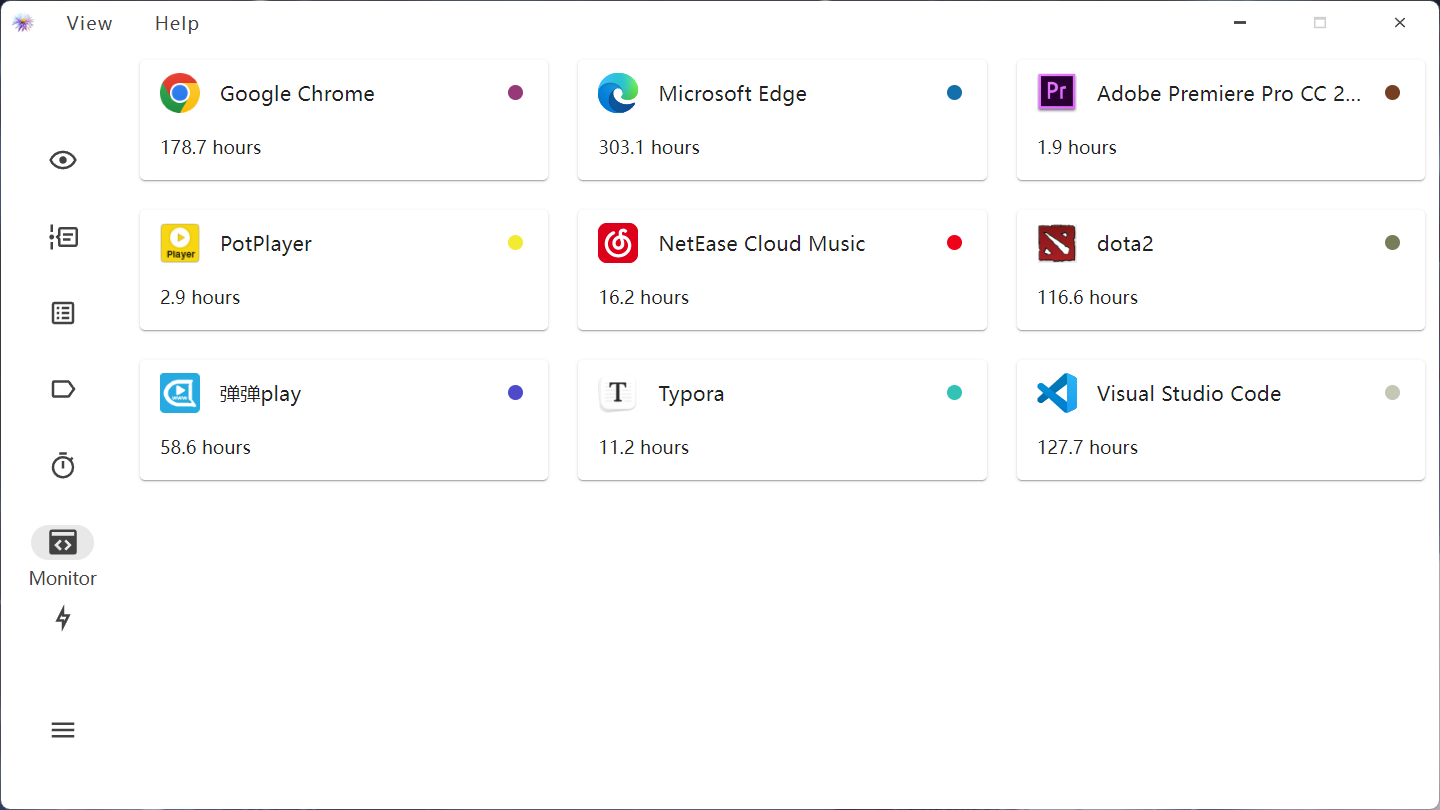
Task: Click the 1.9 hours value
Action: pos(1077,147)
